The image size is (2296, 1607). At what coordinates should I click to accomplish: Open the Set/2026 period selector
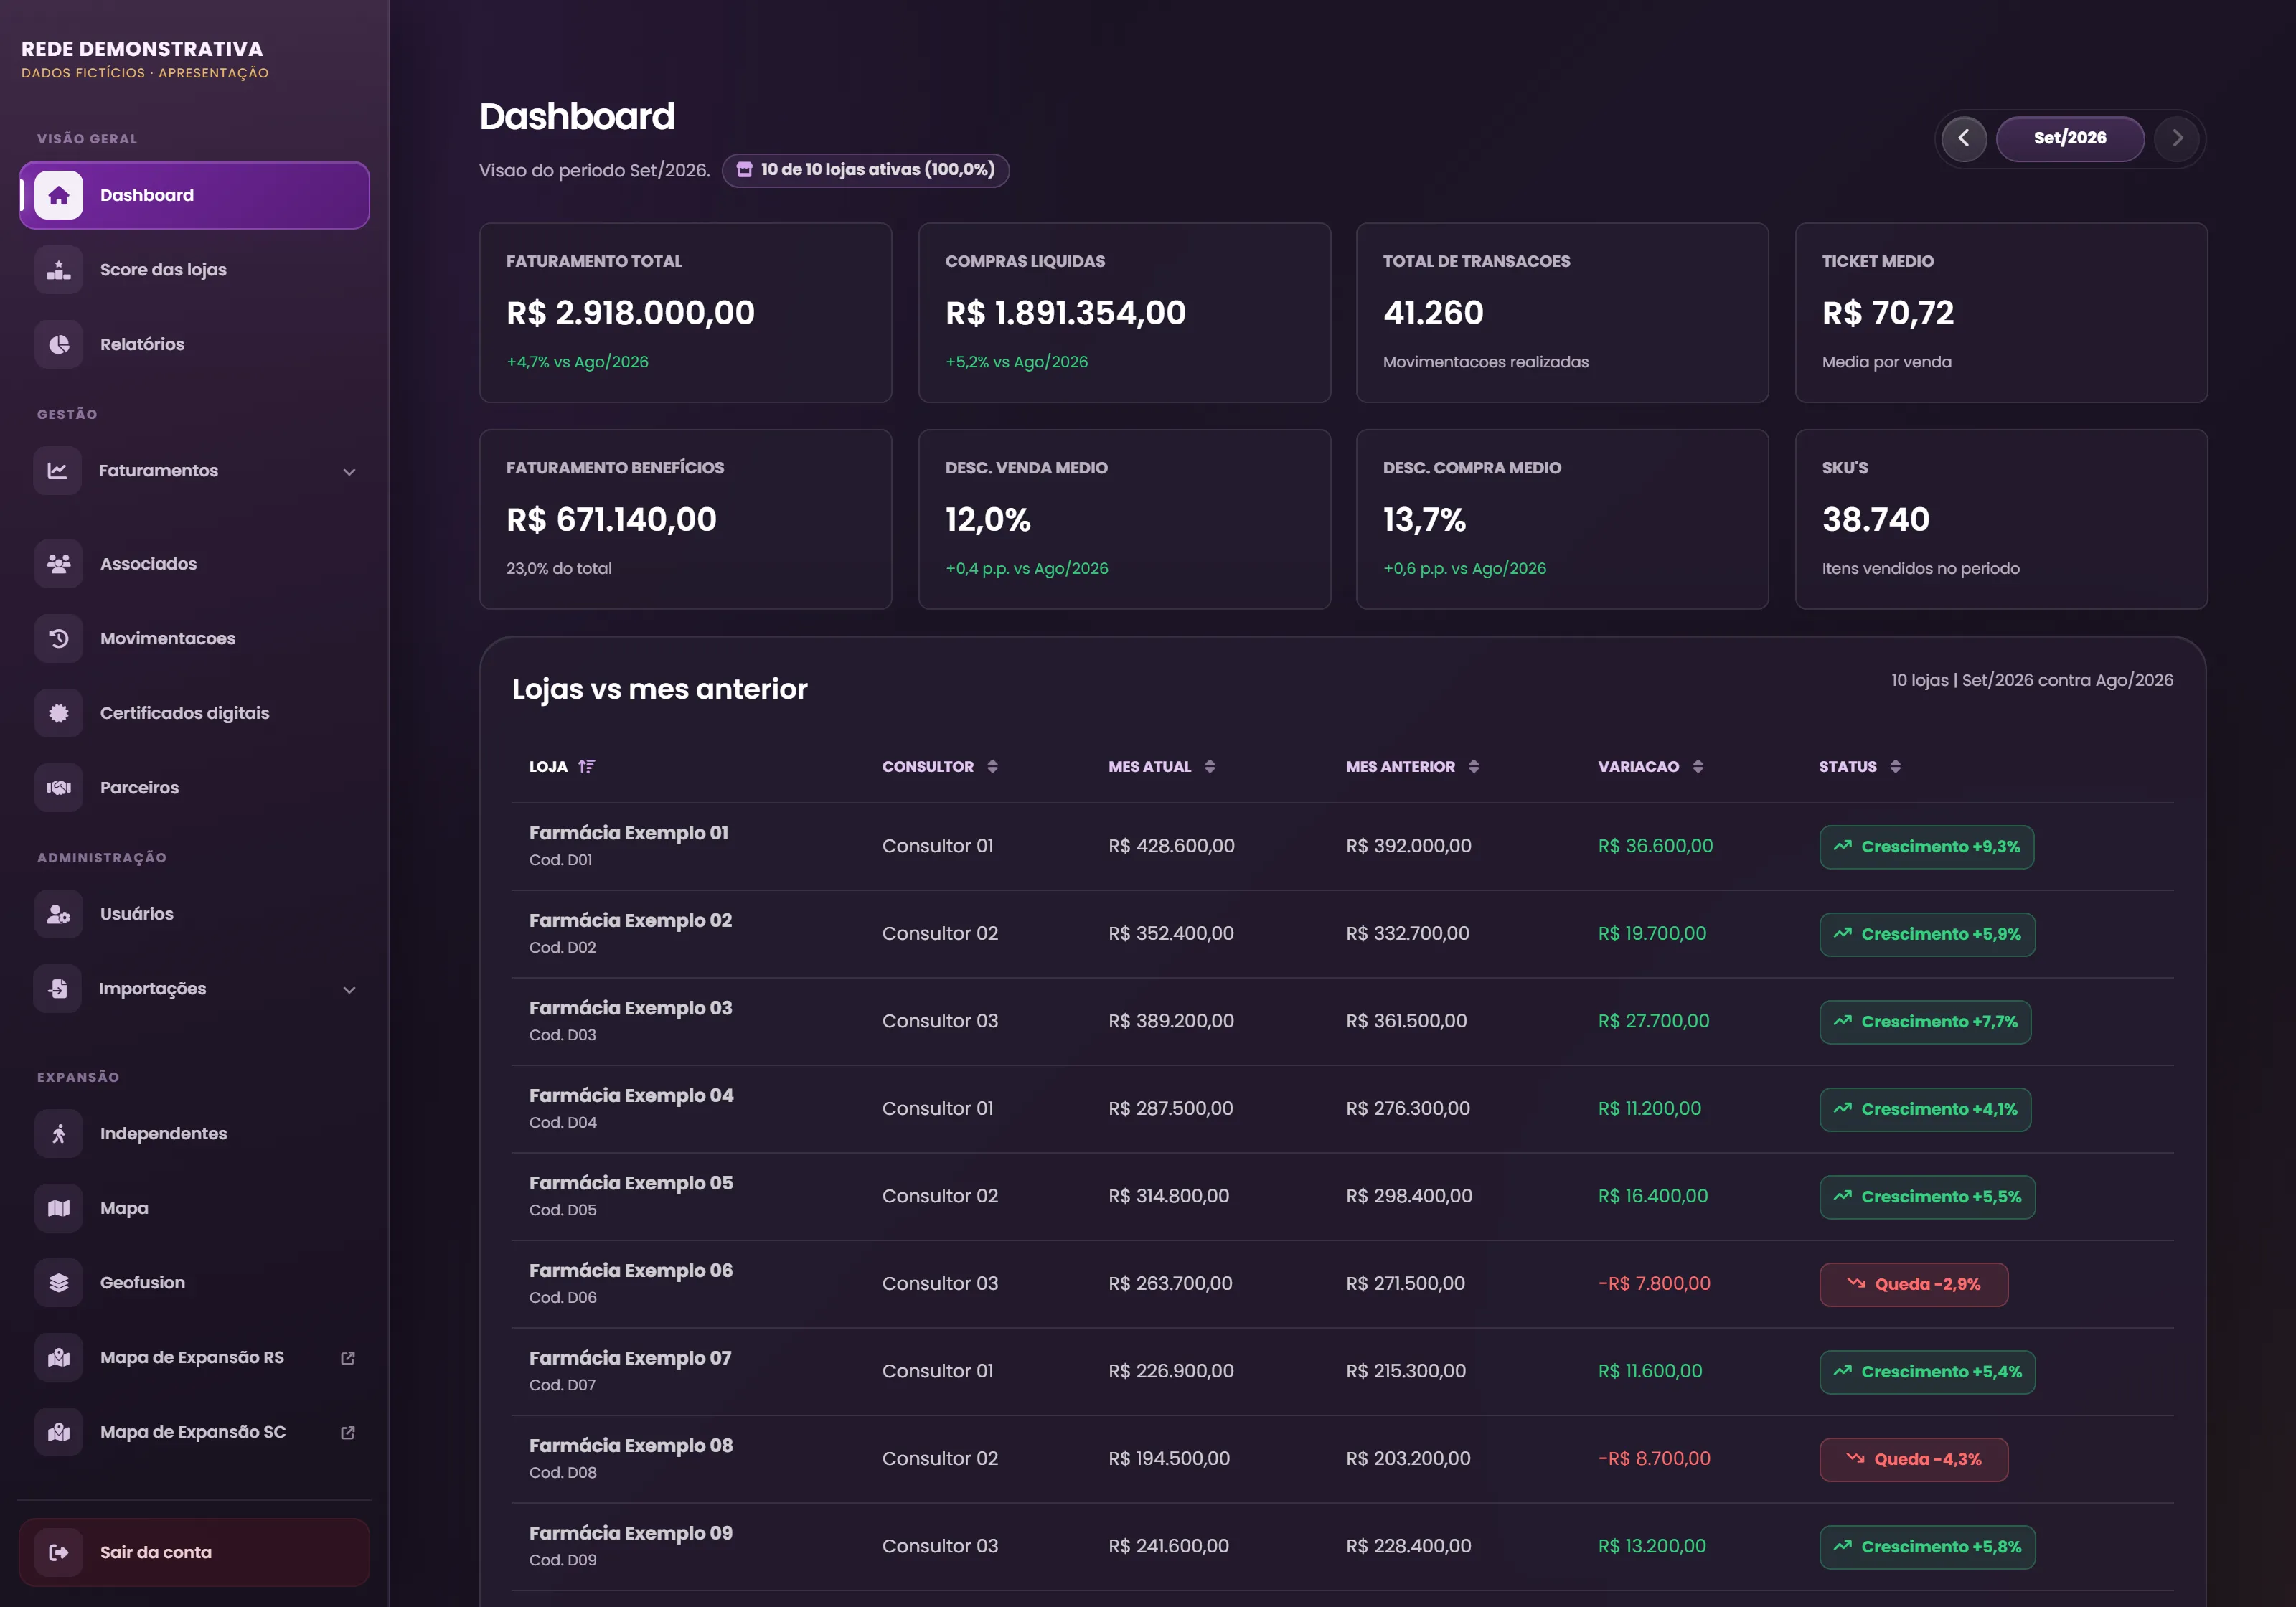2070,138
